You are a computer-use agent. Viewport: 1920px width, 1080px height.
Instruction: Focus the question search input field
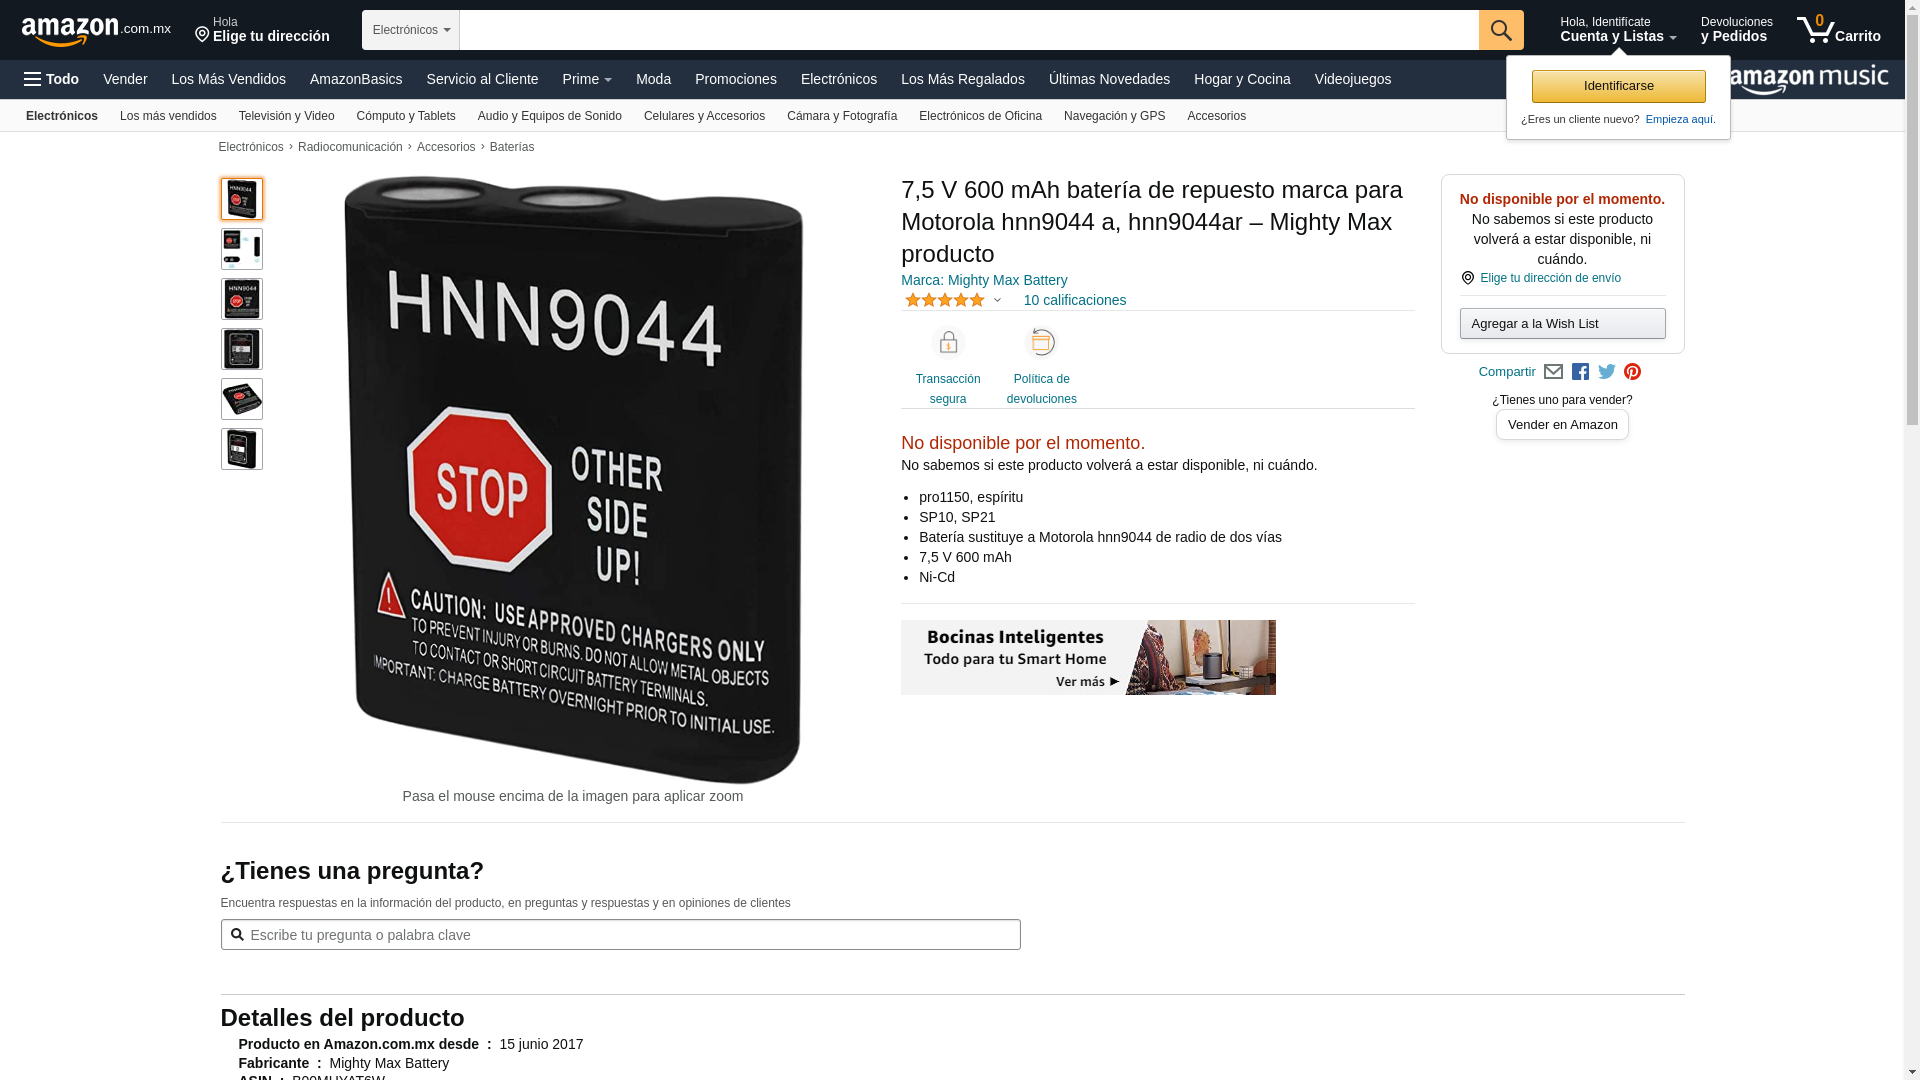[x=620, y=935]
